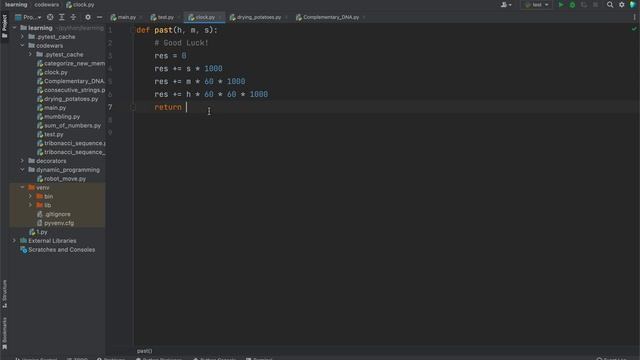Open categorize_new_mem file in project tree
This screenshot has width=640, height=360.
(x=71, y=63)
